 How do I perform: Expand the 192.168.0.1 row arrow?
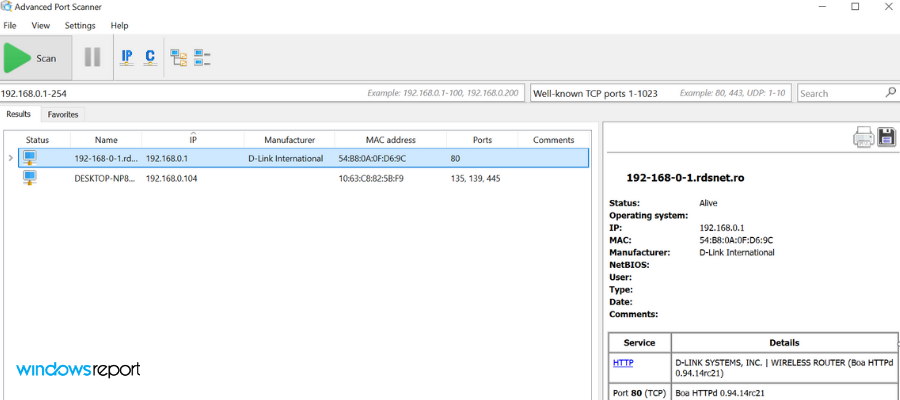point(11,158)
